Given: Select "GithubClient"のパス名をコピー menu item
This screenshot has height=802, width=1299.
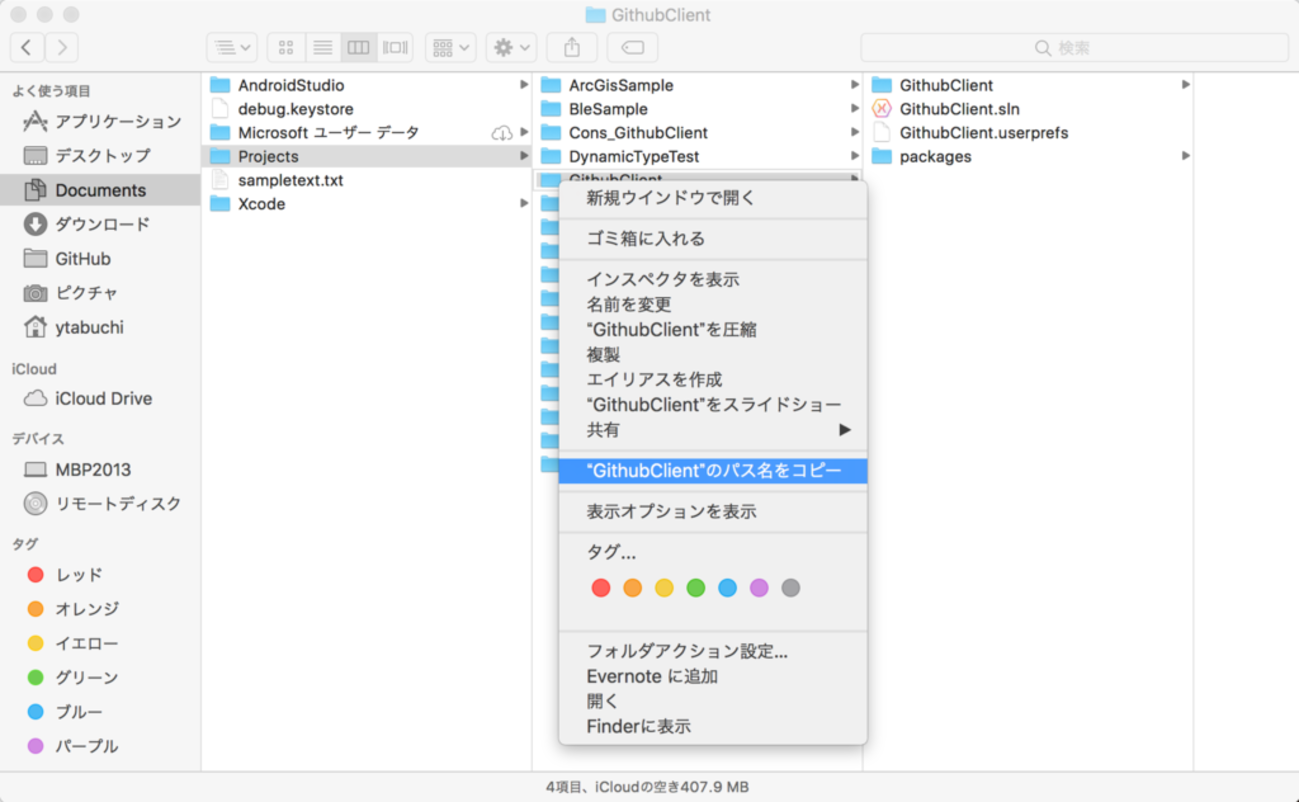Looking at the screenshot, I should pos(713,471).
